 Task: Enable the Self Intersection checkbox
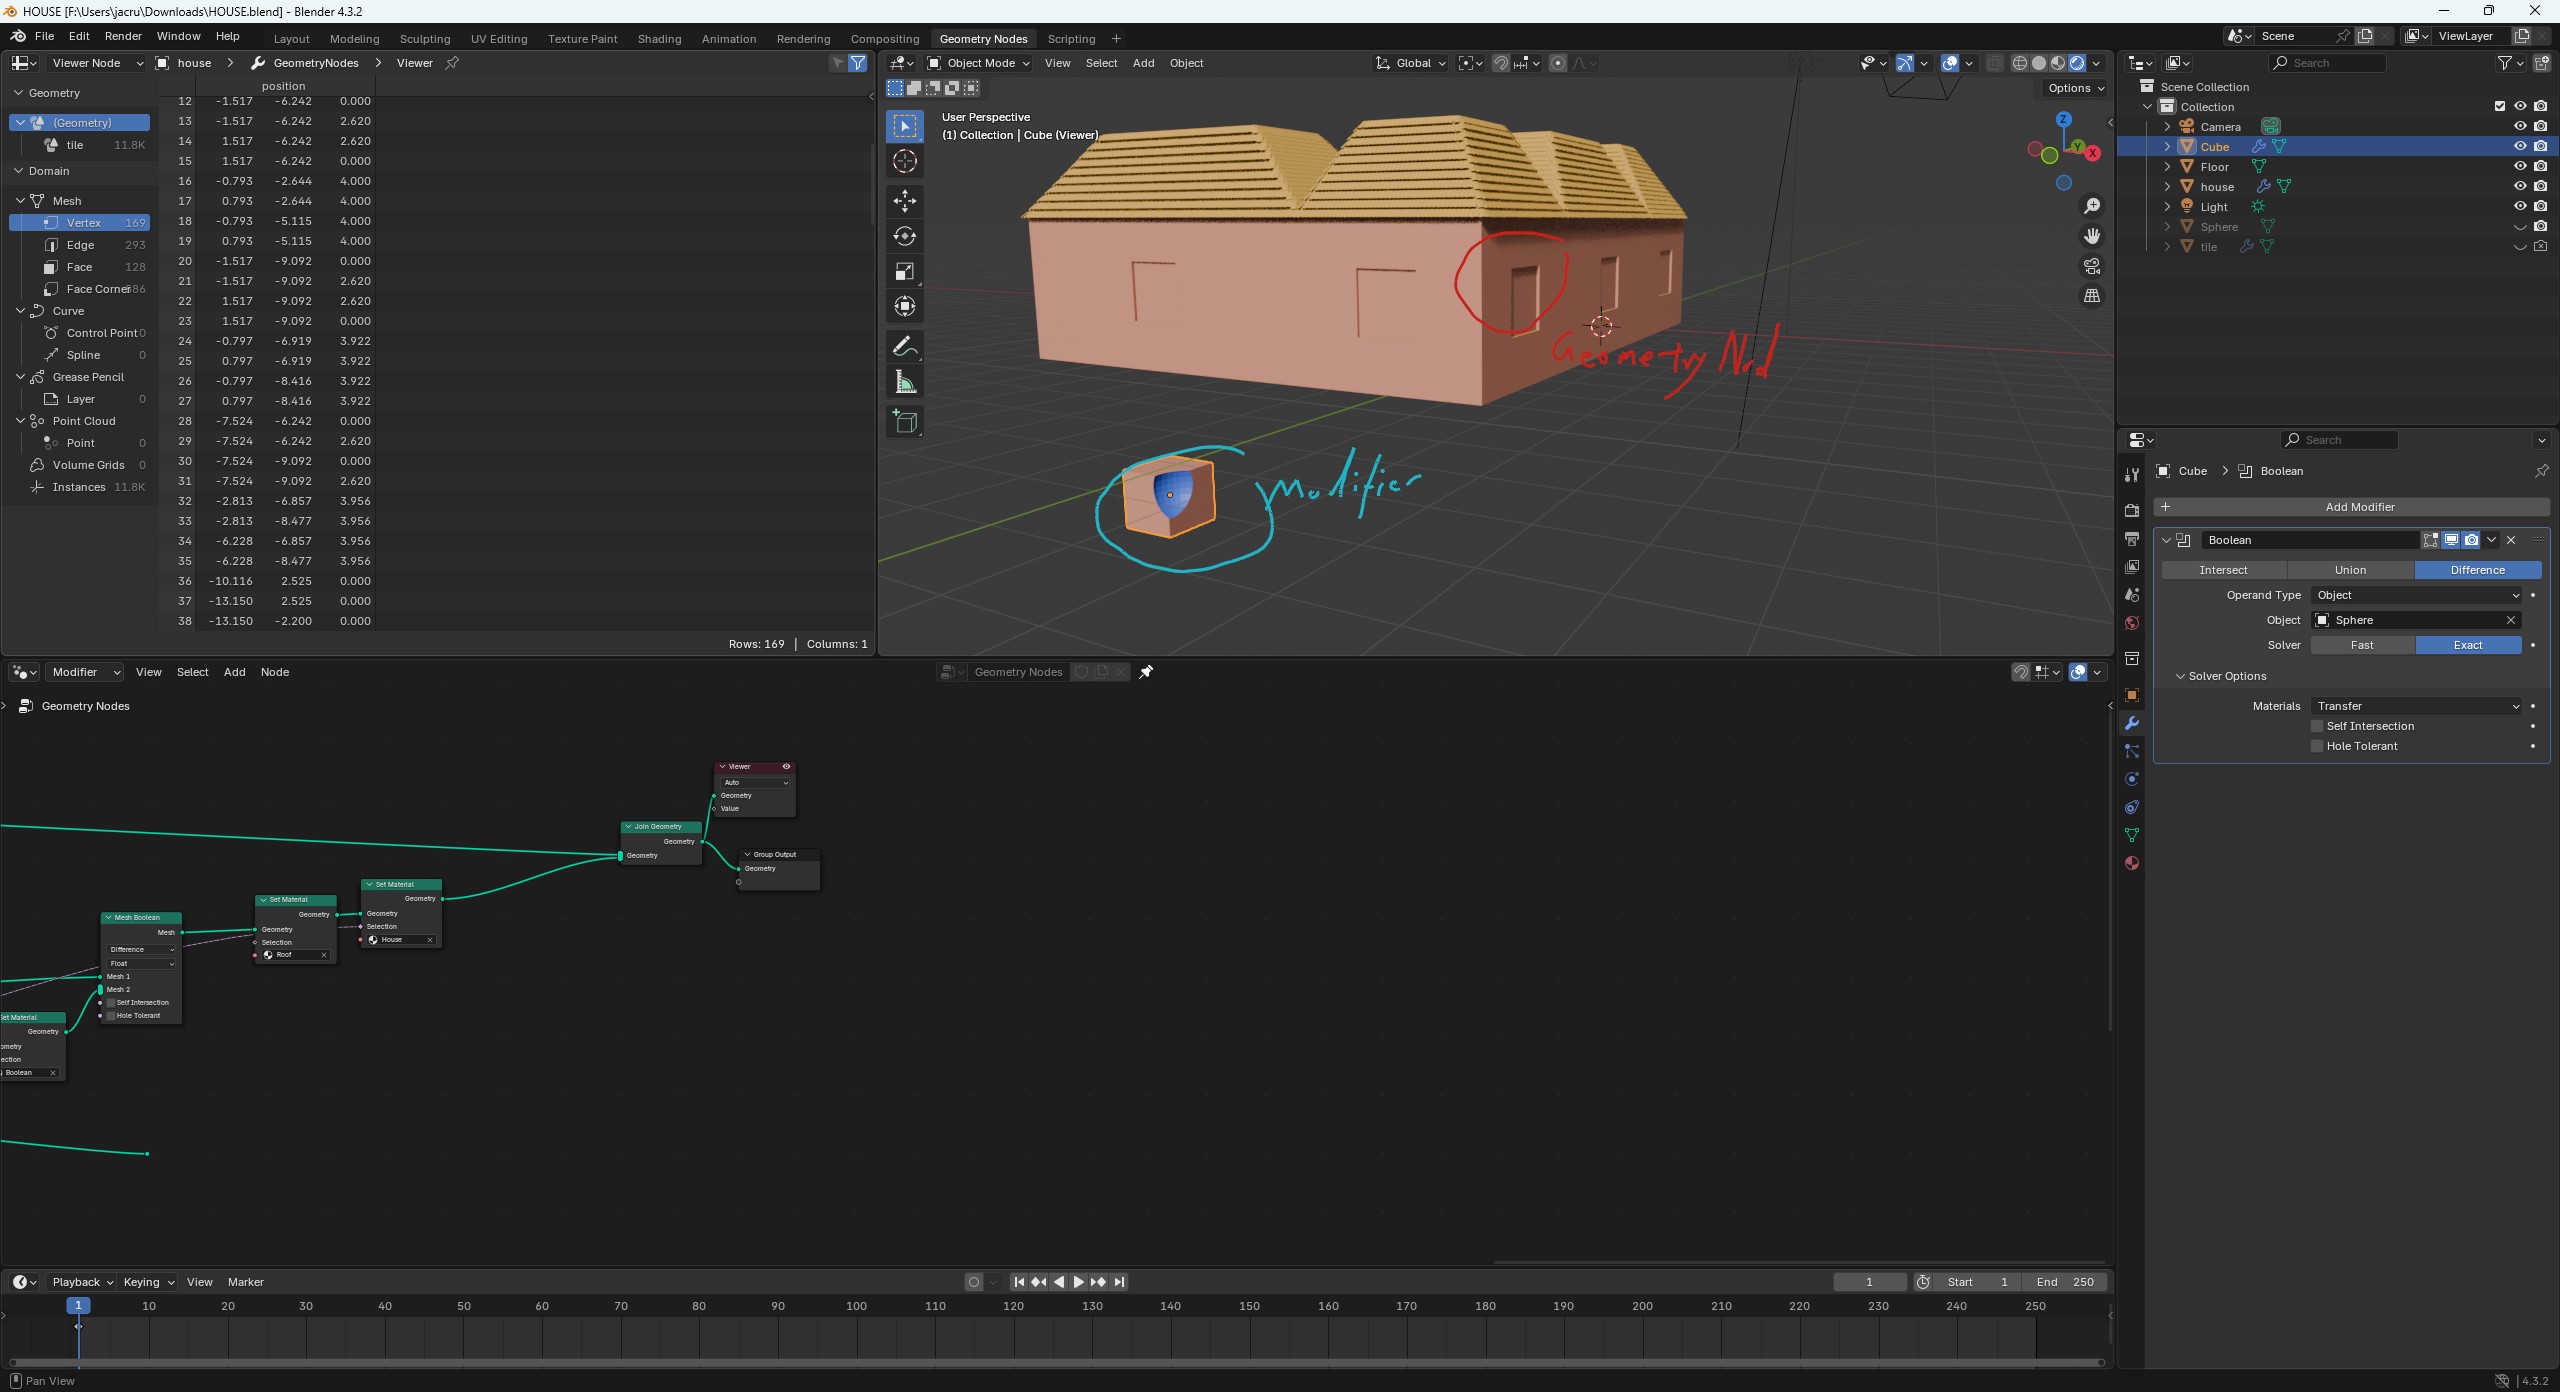[x=2316, y=726]
